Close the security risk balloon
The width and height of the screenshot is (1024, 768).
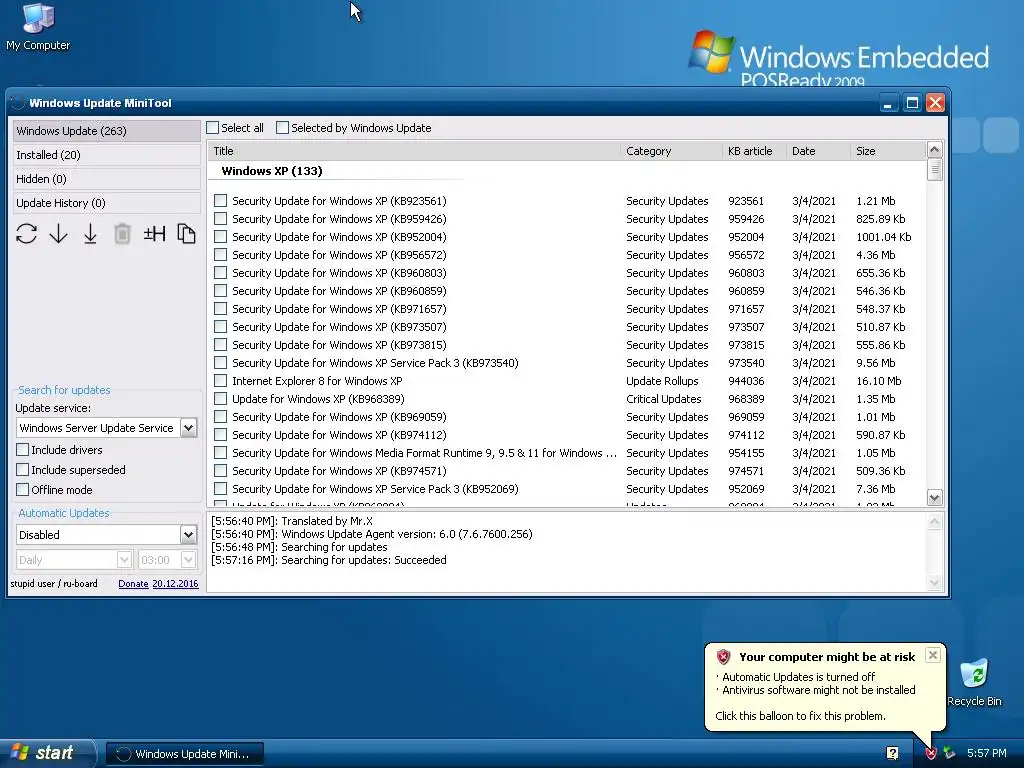pos(933,655)
